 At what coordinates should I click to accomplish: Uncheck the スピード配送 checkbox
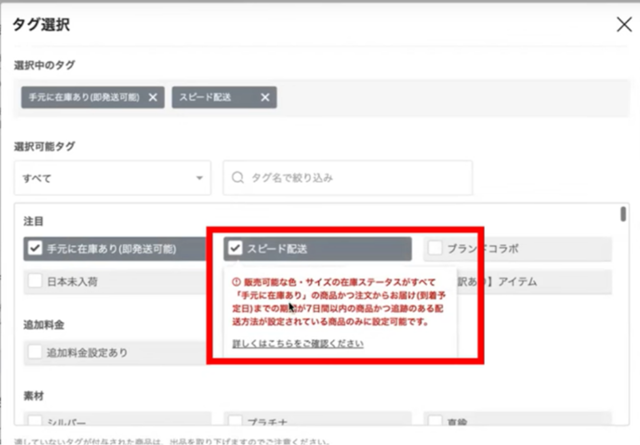tap(235, 248)
